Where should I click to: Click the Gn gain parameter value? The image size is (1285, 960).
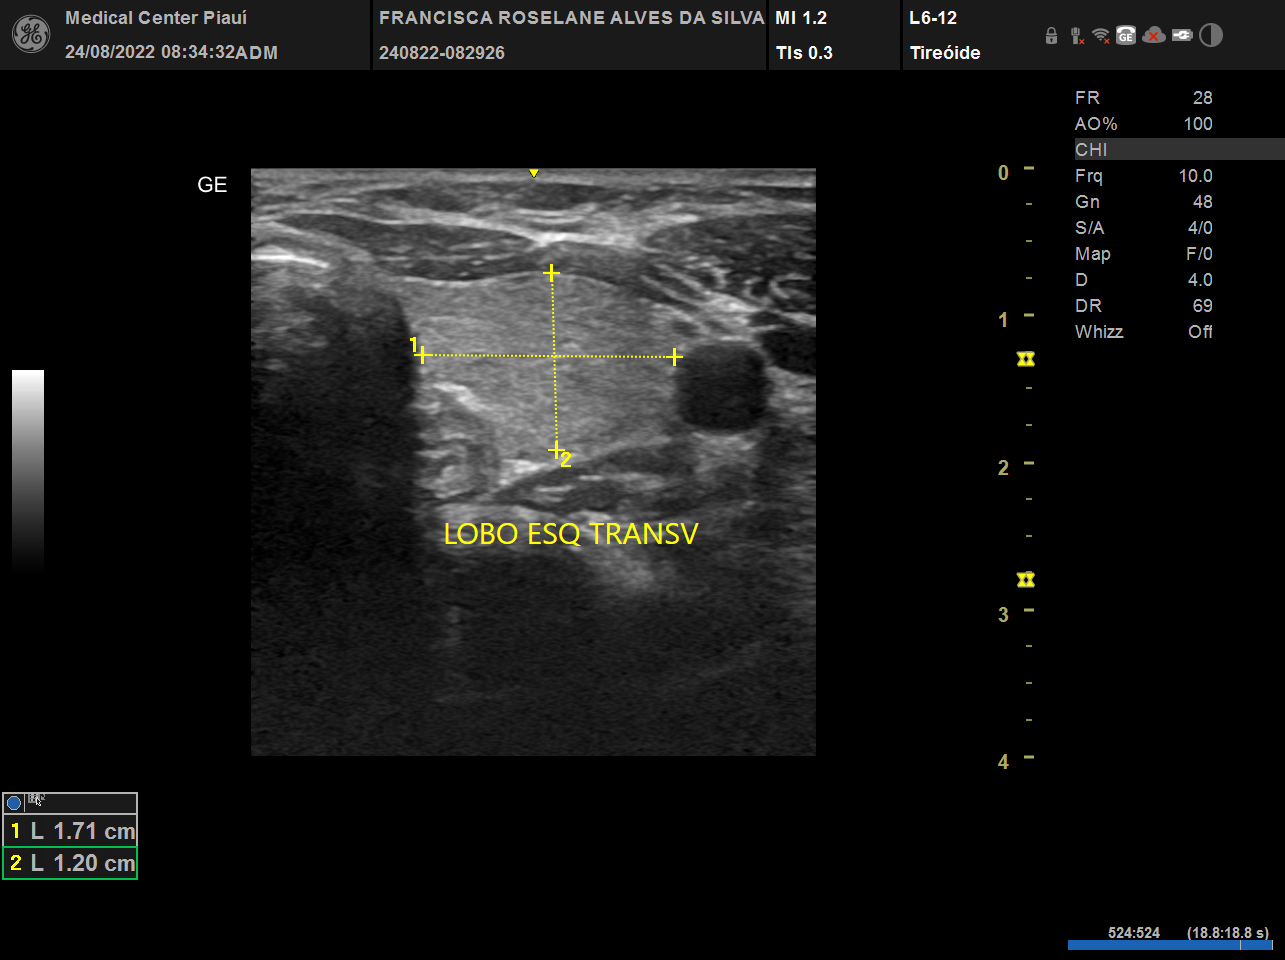(1201, 202)
